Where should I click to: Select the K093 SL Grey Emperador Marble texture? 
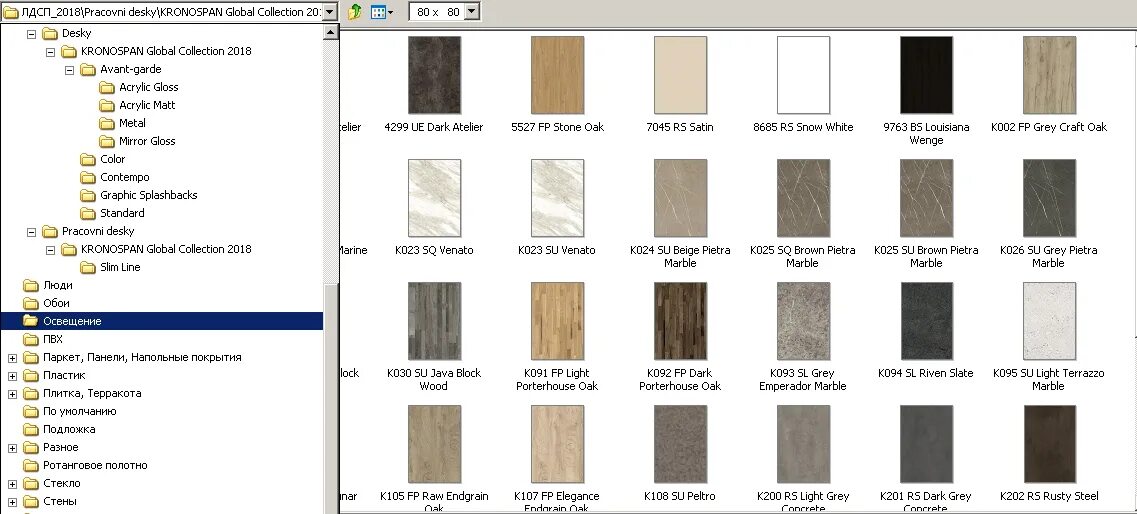tap(803, 322)
